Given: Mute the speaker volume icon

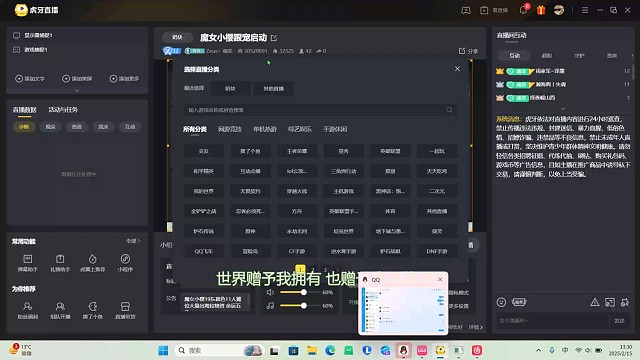Looking at the screenshot, I should pyautogui.click(x=270, y=292).
